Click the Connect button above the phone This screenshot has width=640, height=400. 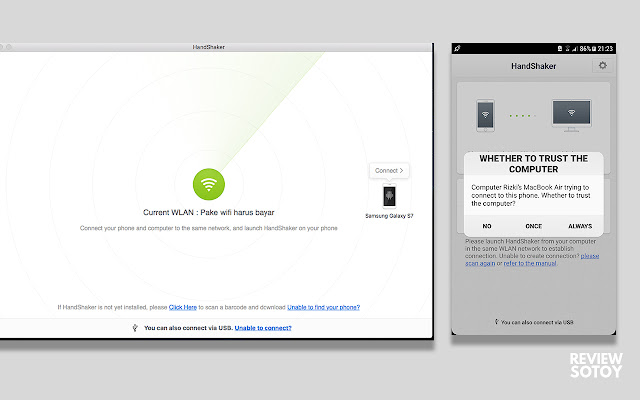(x=389, y=171)
